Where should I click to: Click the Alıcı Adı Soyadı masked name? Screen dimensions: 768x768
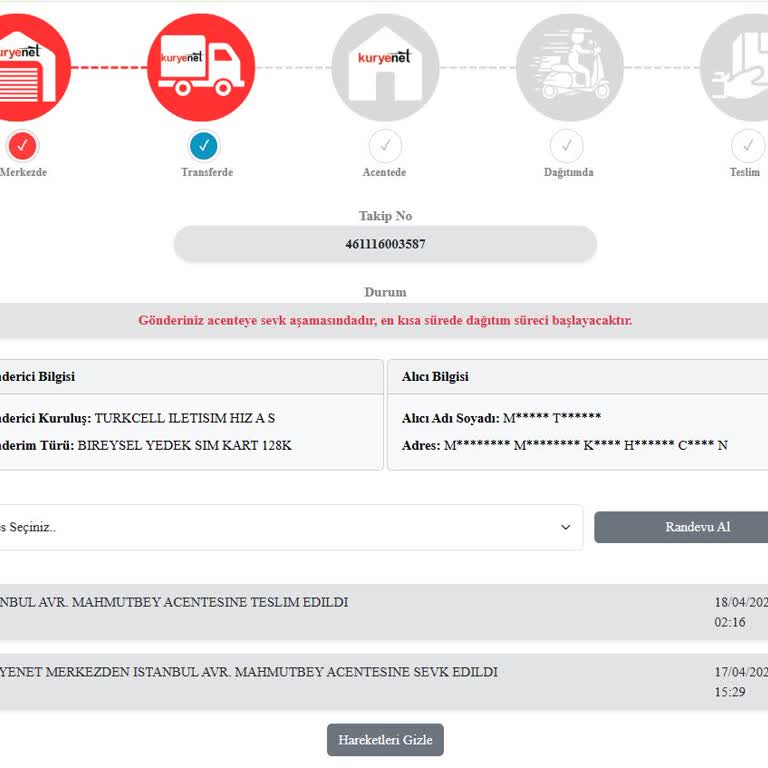tap(552, 418)
